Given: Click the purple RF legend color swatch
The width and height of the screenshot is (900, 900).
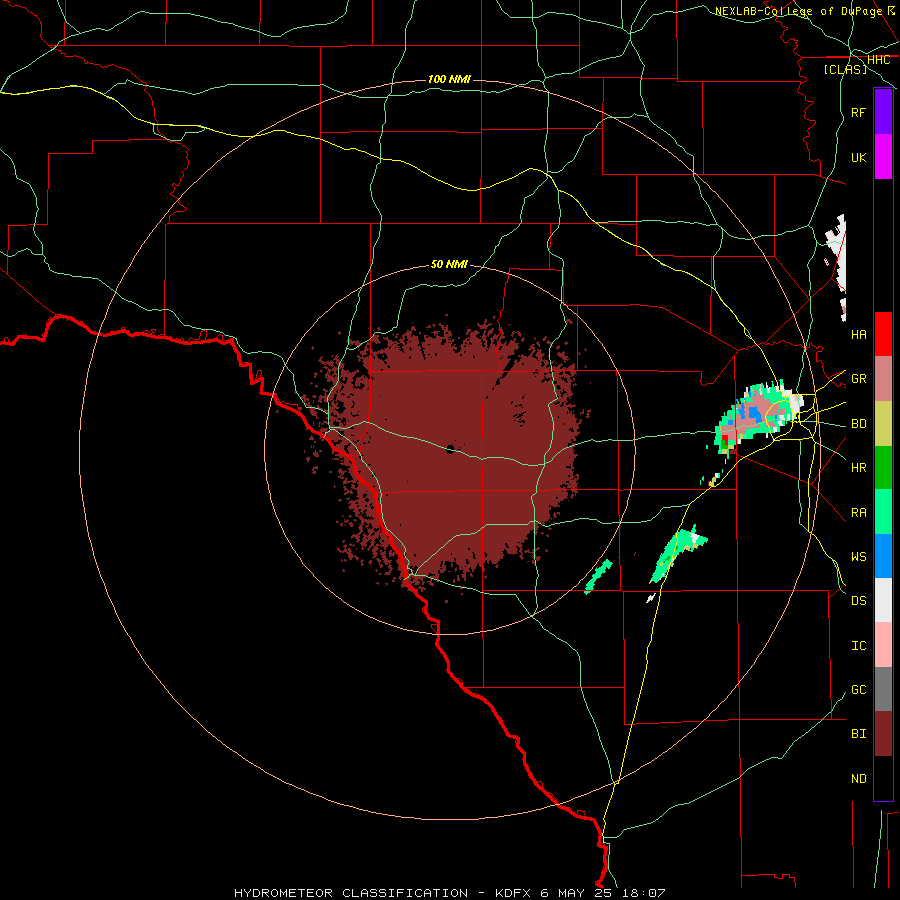Looking at the screenshot, I should point(883,112).
